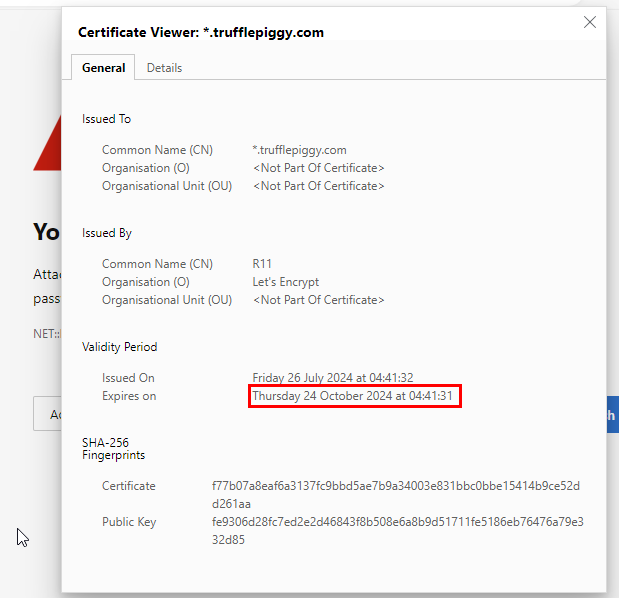Image resolution: width=619 pixels, height=598 pixels.
Task: Click the Issued To section heading
Action: (106, 119)
